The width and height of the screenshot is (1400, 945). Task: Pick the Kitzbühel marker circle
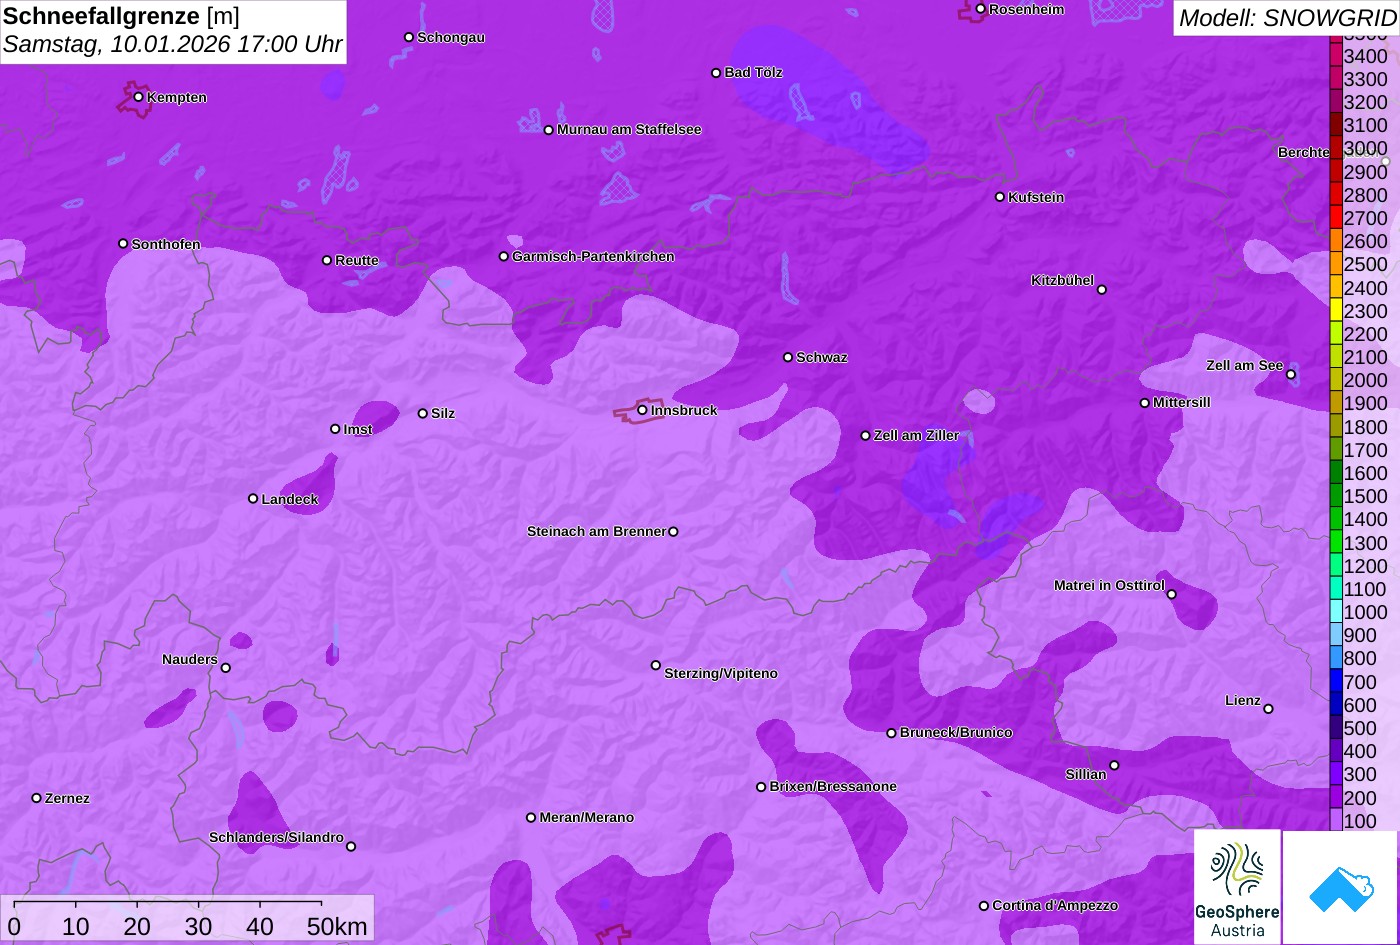pos(1102,290)
